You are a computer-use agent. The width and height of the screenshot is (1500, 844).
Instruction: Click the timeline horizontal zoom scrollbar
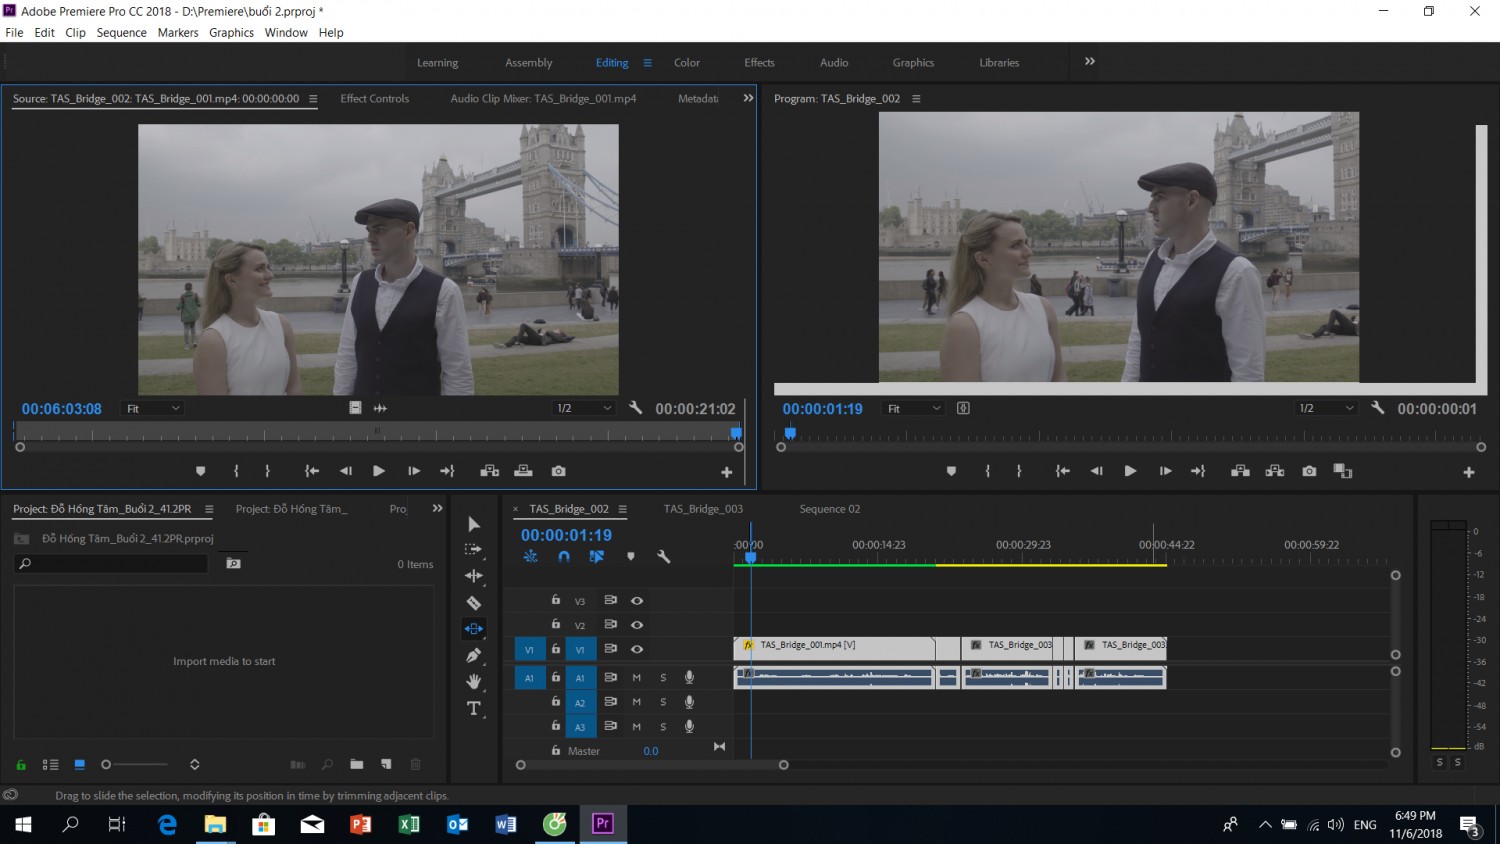point(652,765)
